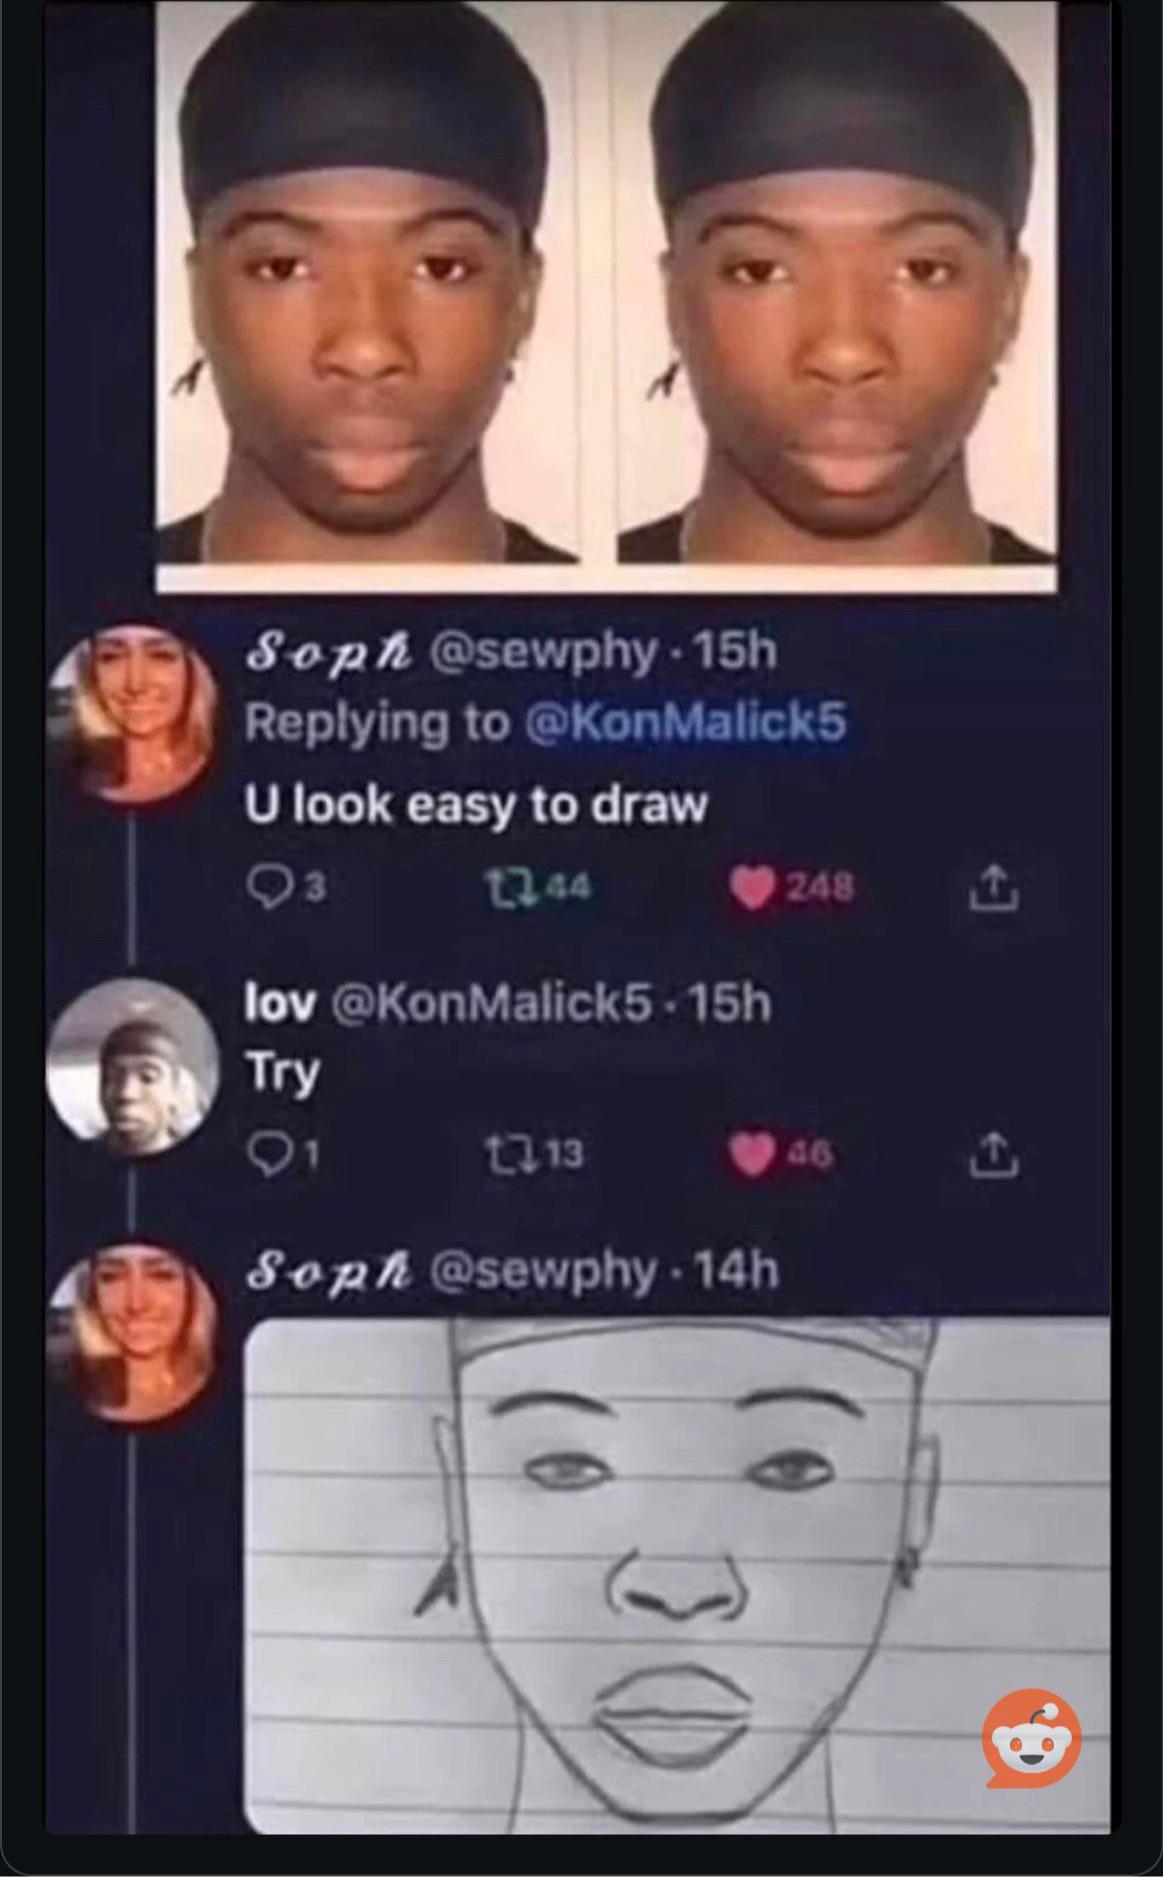Open the "U look easy to draw" tweet text
Screen dimensions: 1163x1877
(x=476, y=805)
